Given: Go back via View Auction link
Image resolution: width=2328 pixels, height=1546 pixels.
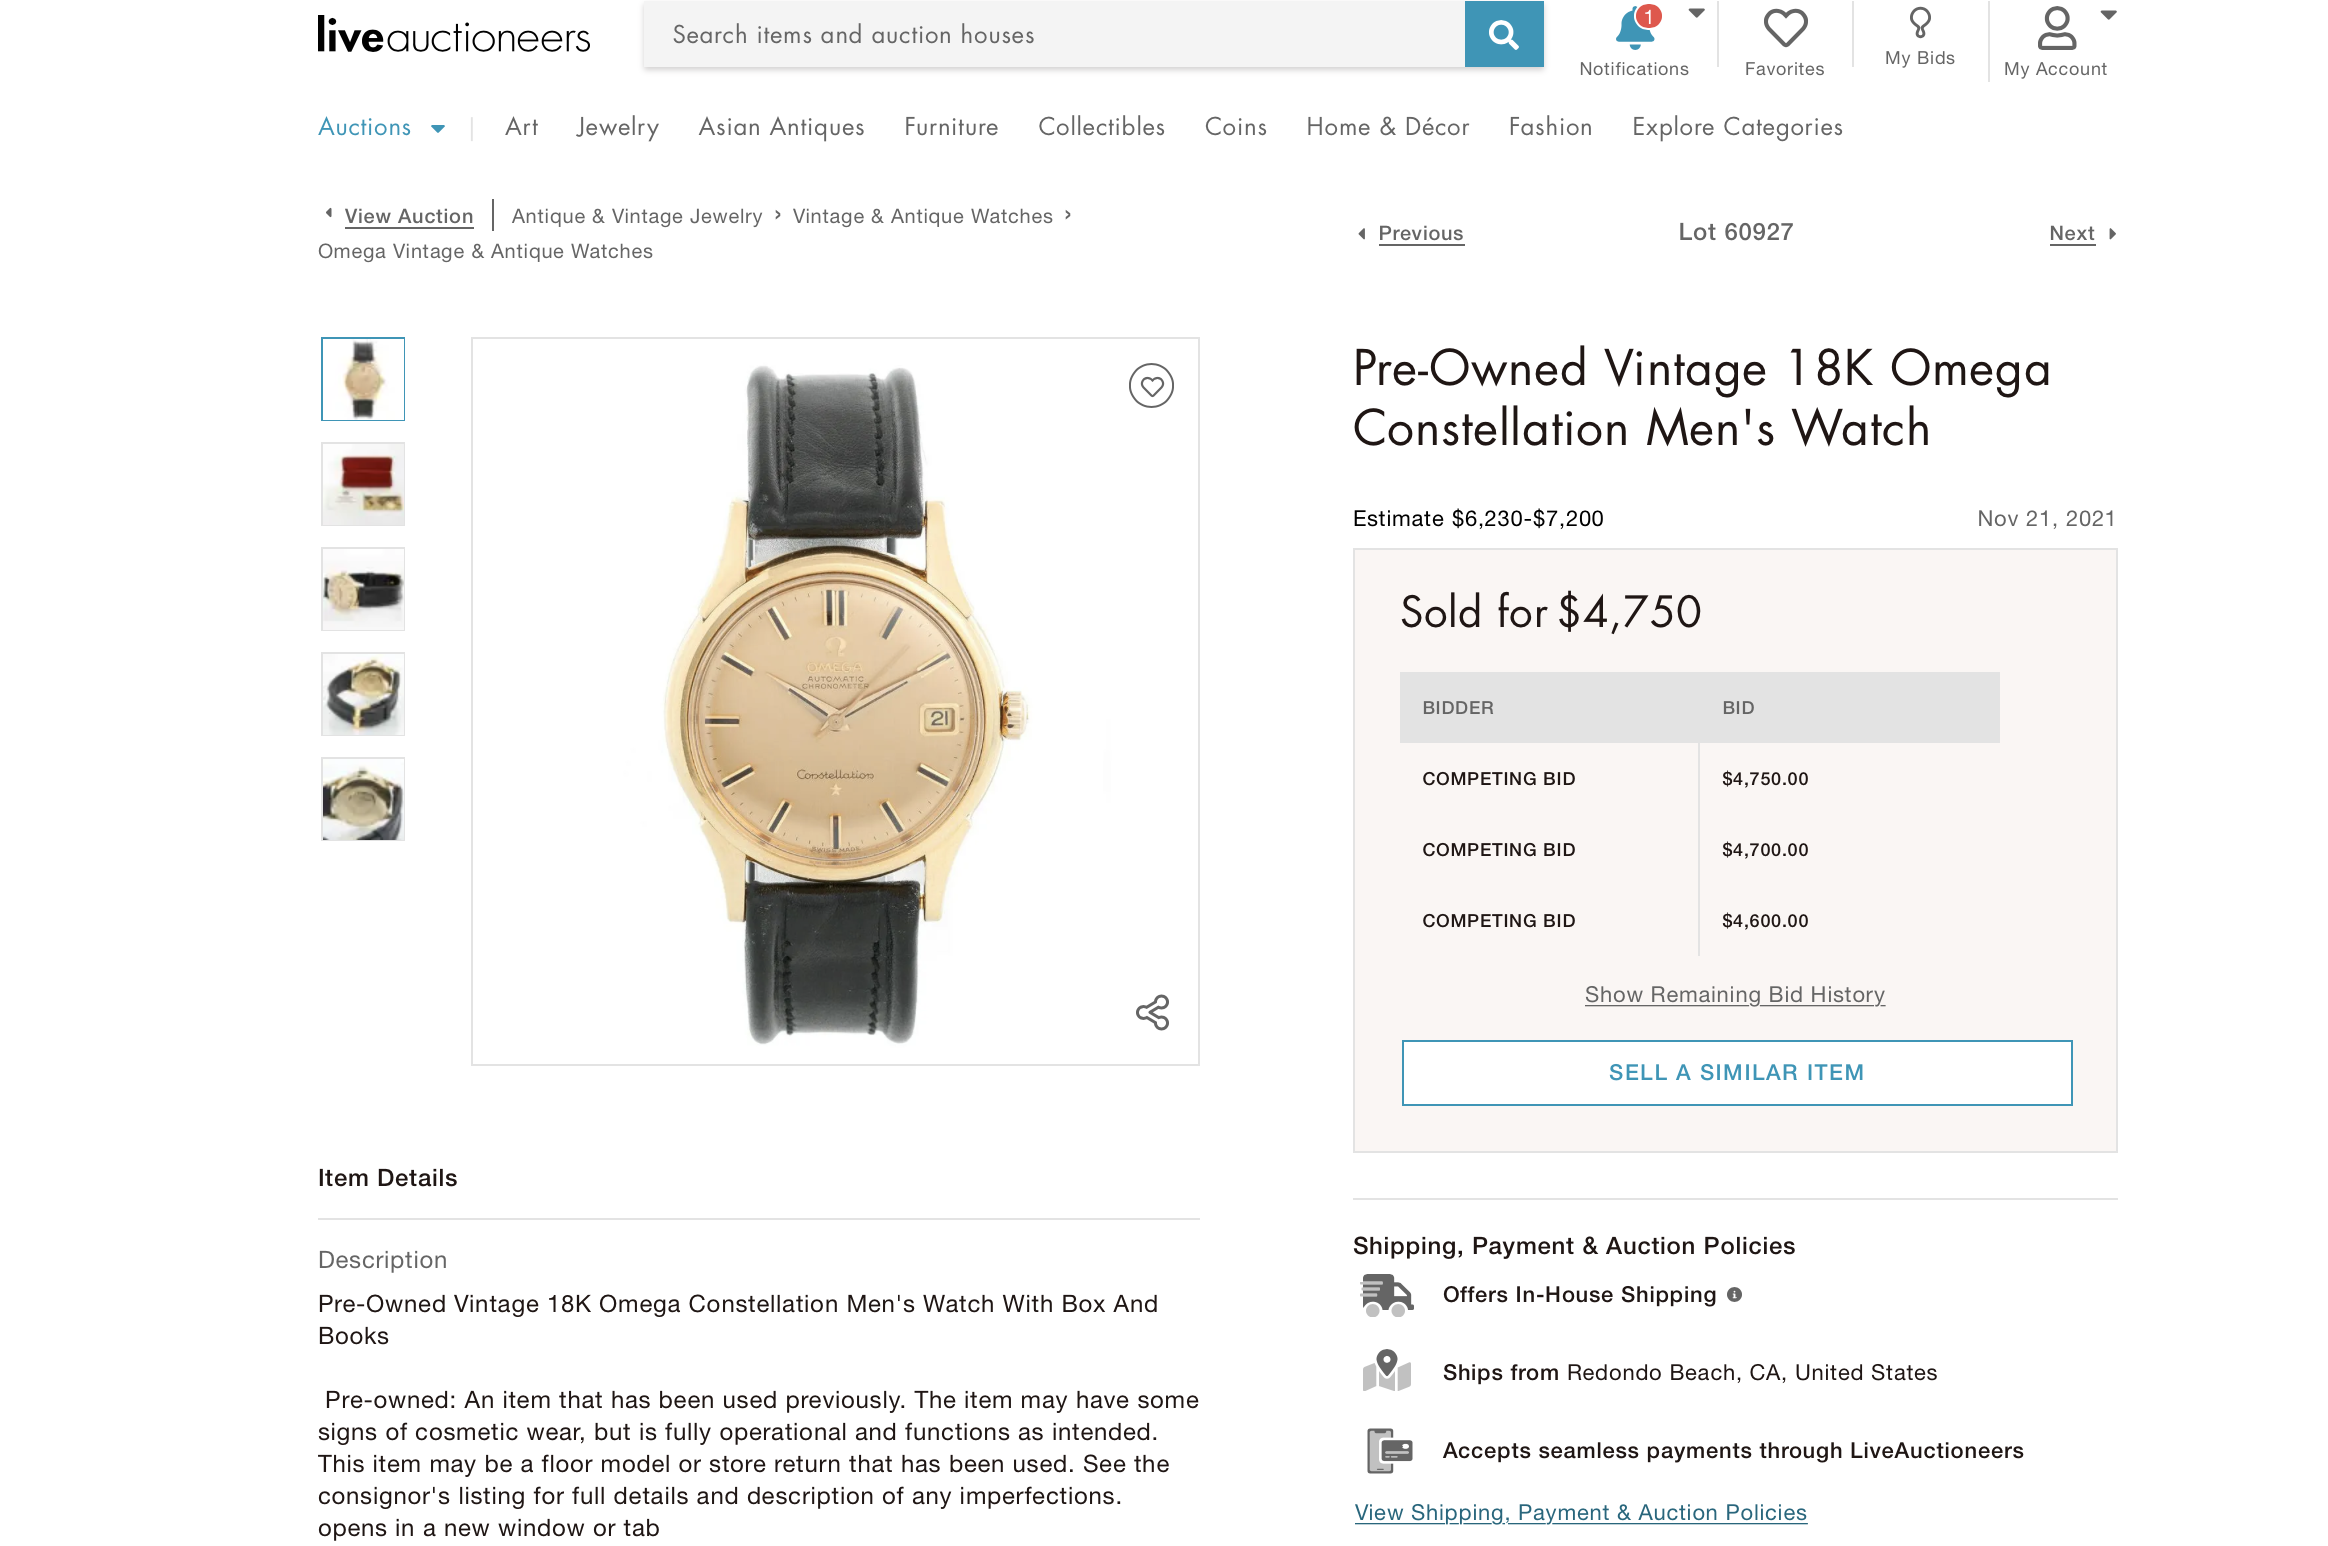Looking at the screenshot, I should [408, 216].
